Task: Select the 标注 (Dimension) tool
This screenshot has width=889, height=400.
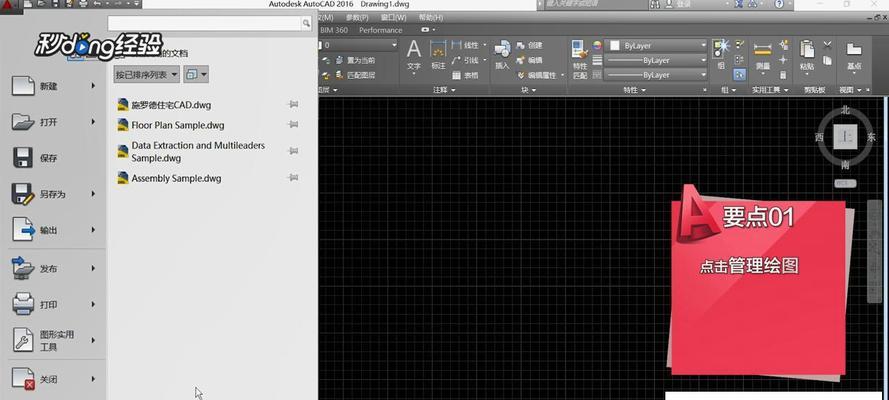Action: (438, 57)
